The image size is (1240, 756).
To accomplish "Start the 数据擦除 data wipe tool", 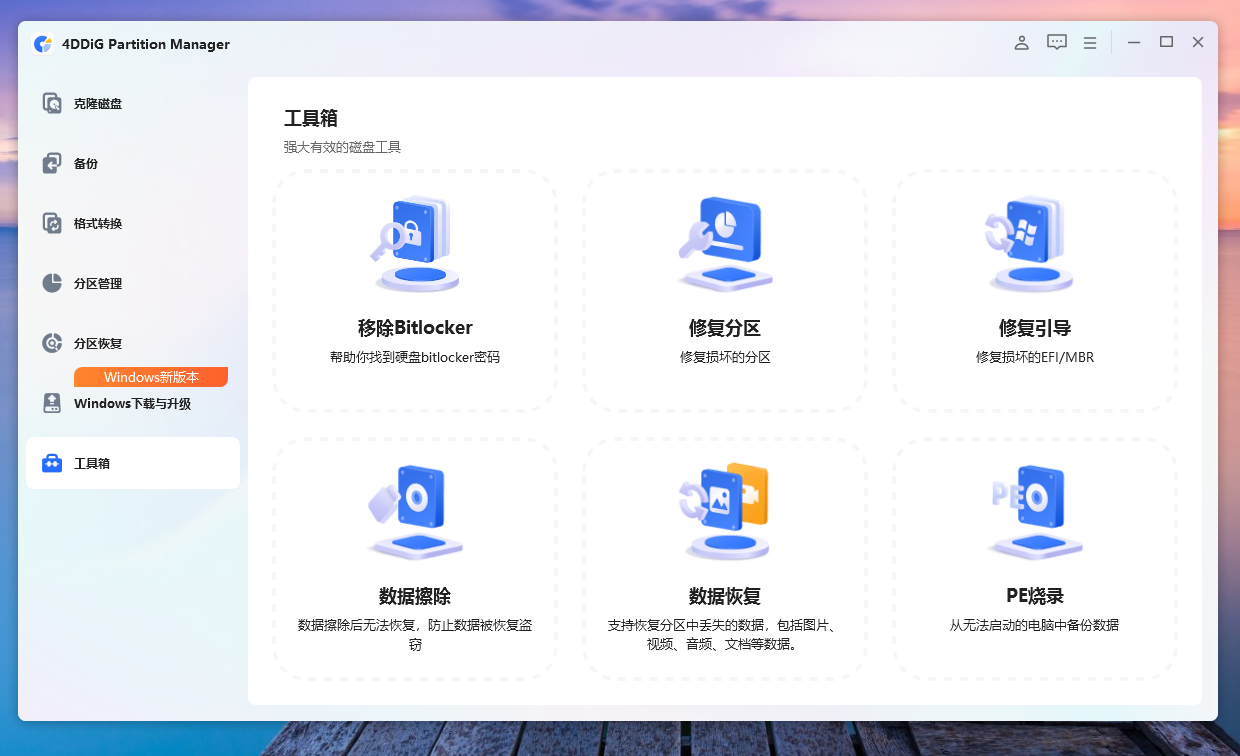I will tap(415, 560).
